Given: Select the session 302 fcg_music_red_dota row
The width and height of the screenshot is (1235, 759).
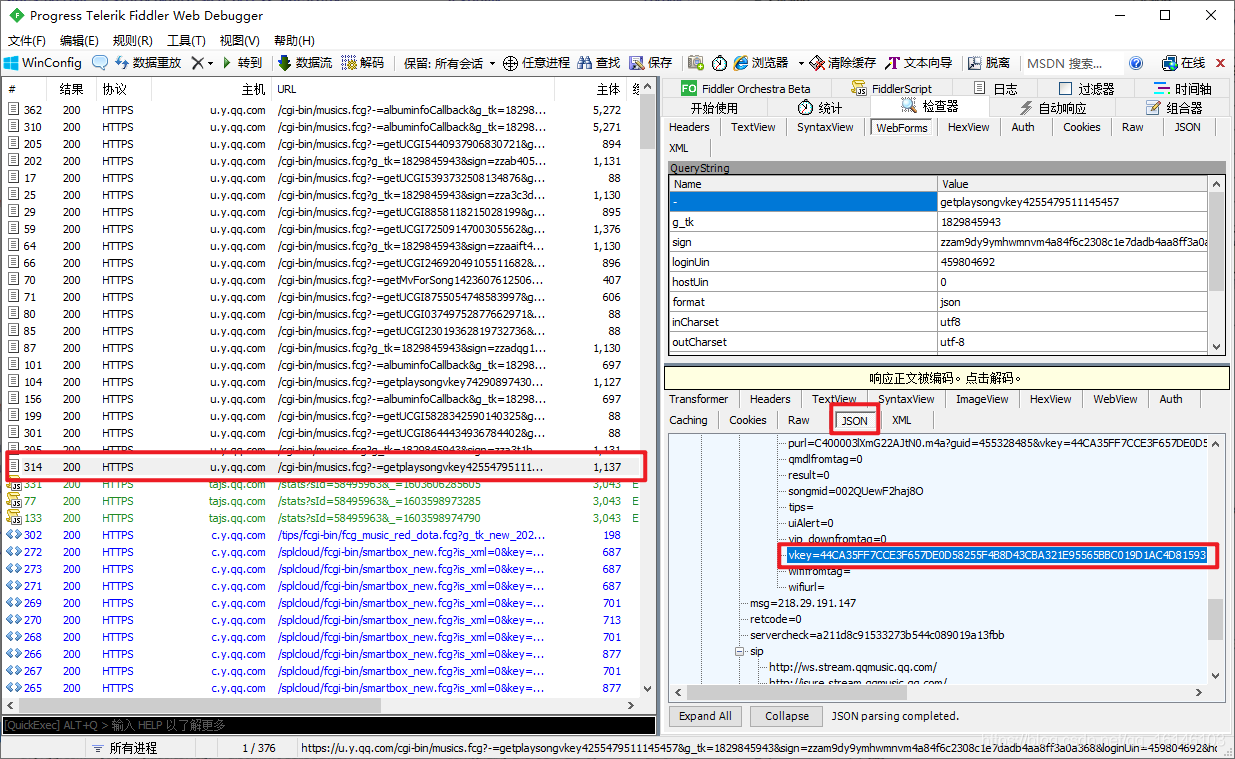Looking at the screenshot, I should (320, 535).
